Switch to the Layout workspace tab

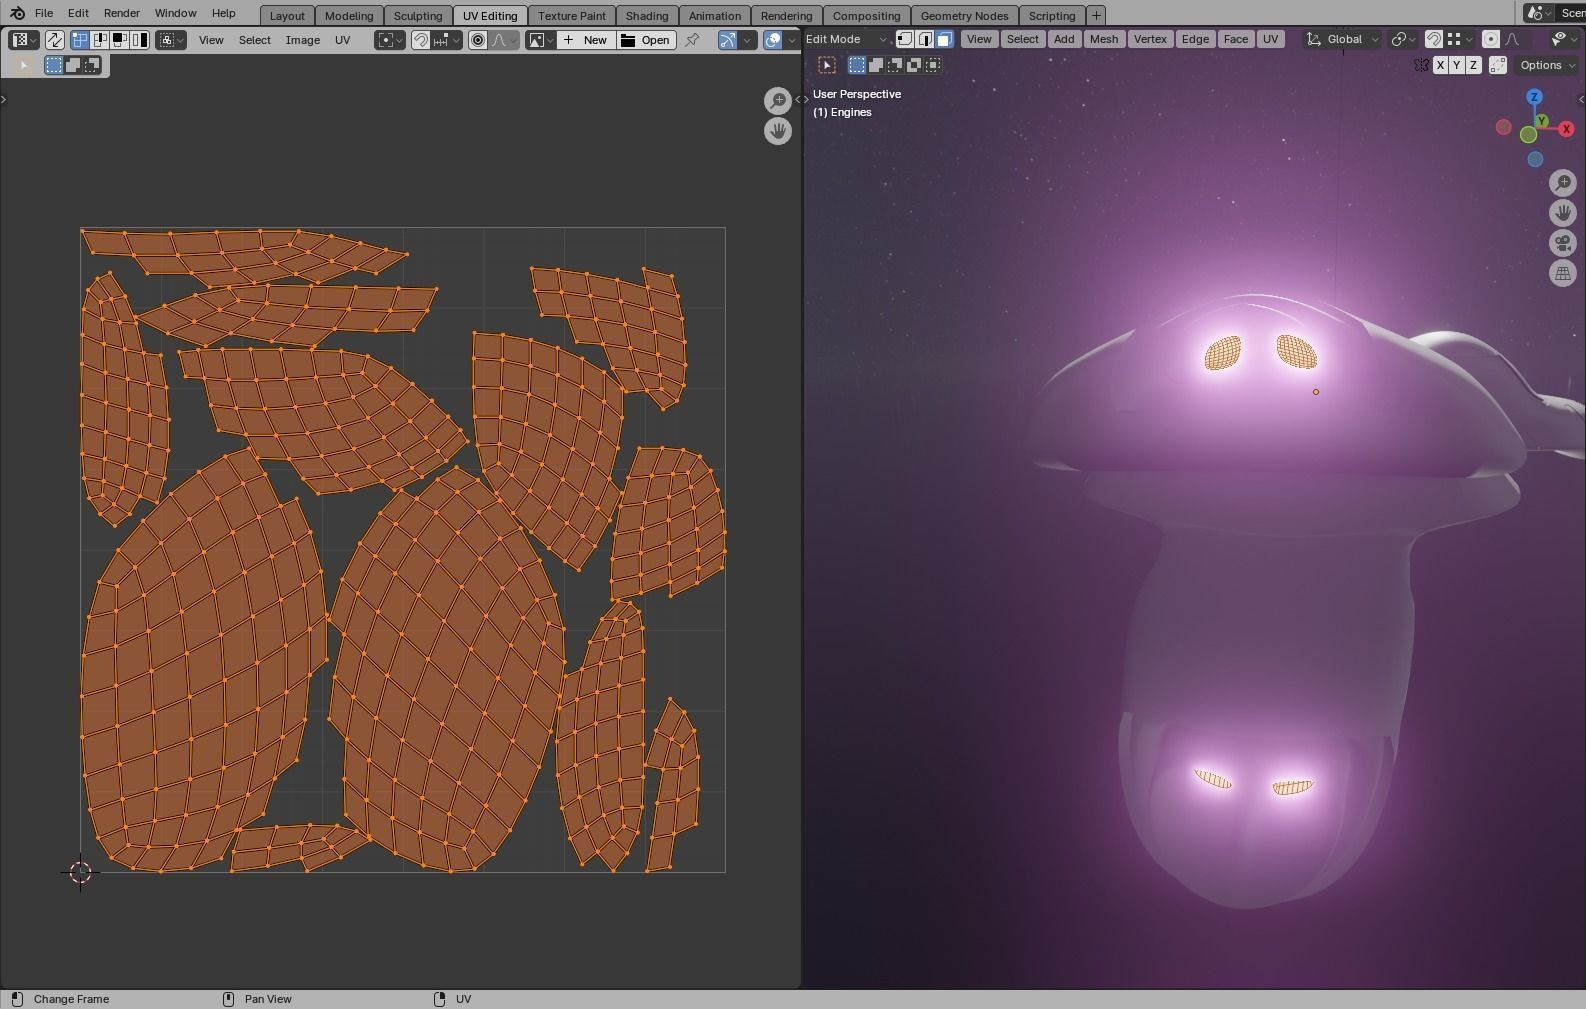[287, 15]
